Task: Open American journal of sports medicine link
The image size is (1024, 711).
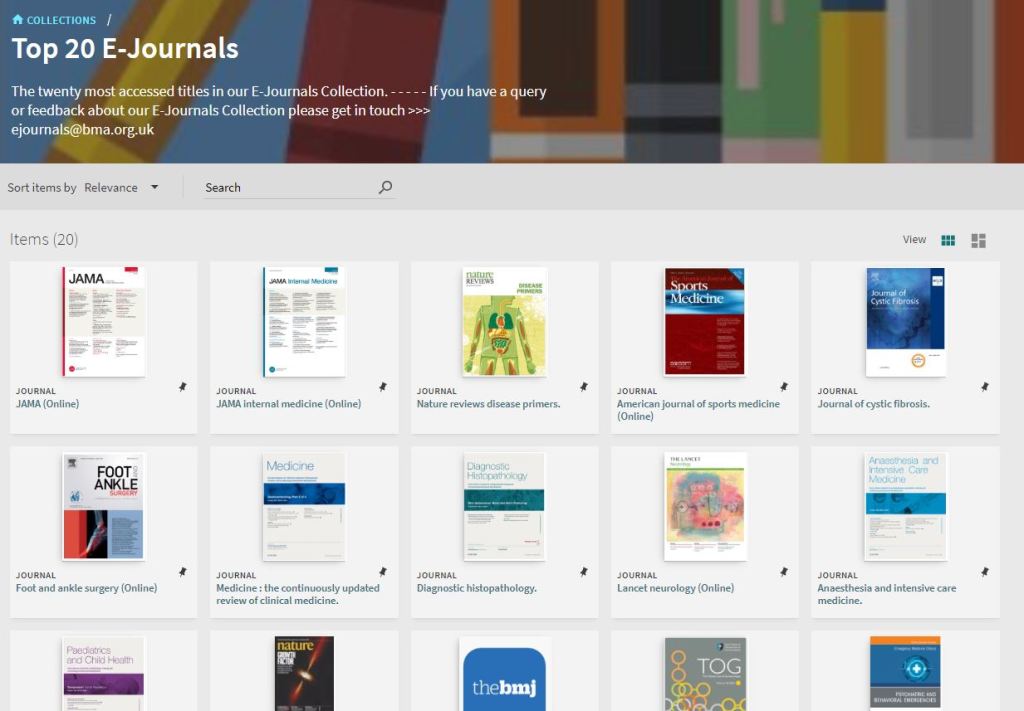Action: [x=698, y=410]
